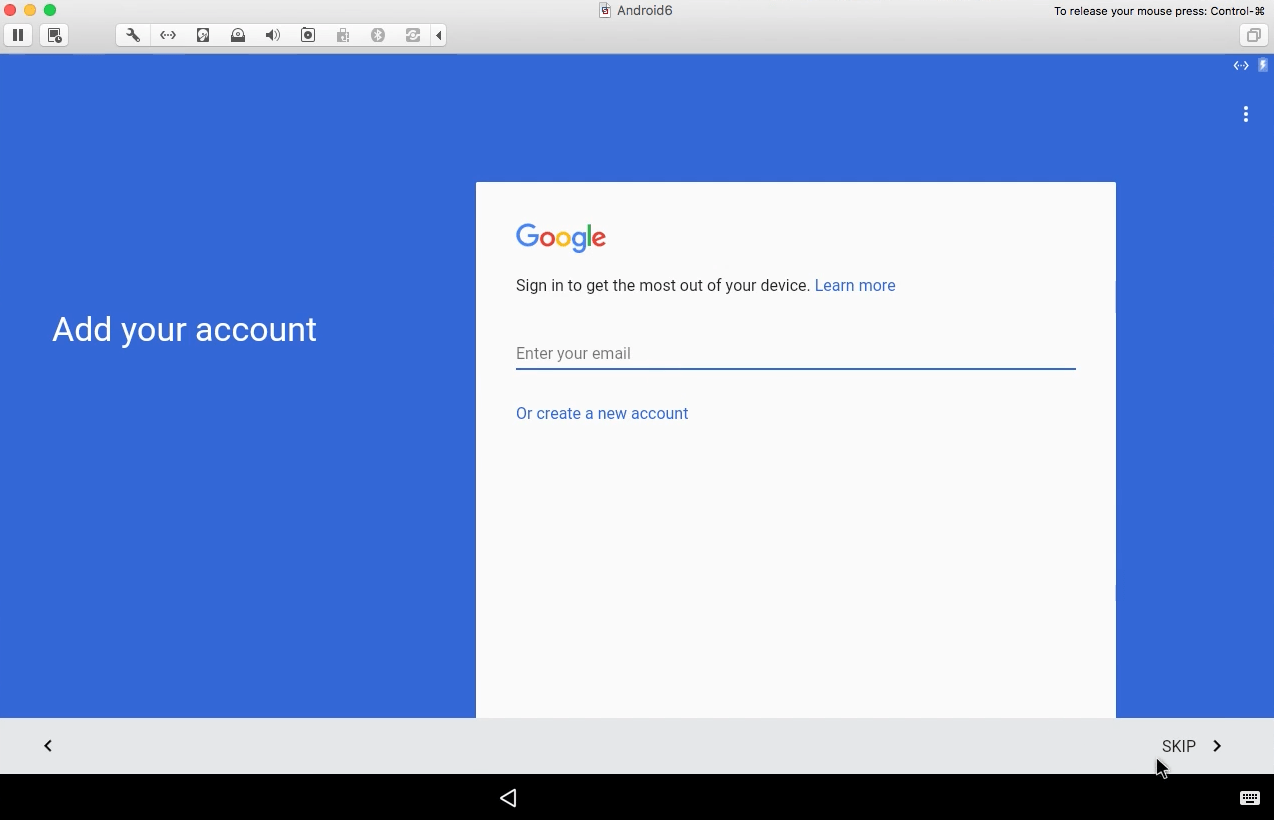Click the SKIP button
Image resolution: width=1274 pixels, height=820 pixels.
point(1179,746)
